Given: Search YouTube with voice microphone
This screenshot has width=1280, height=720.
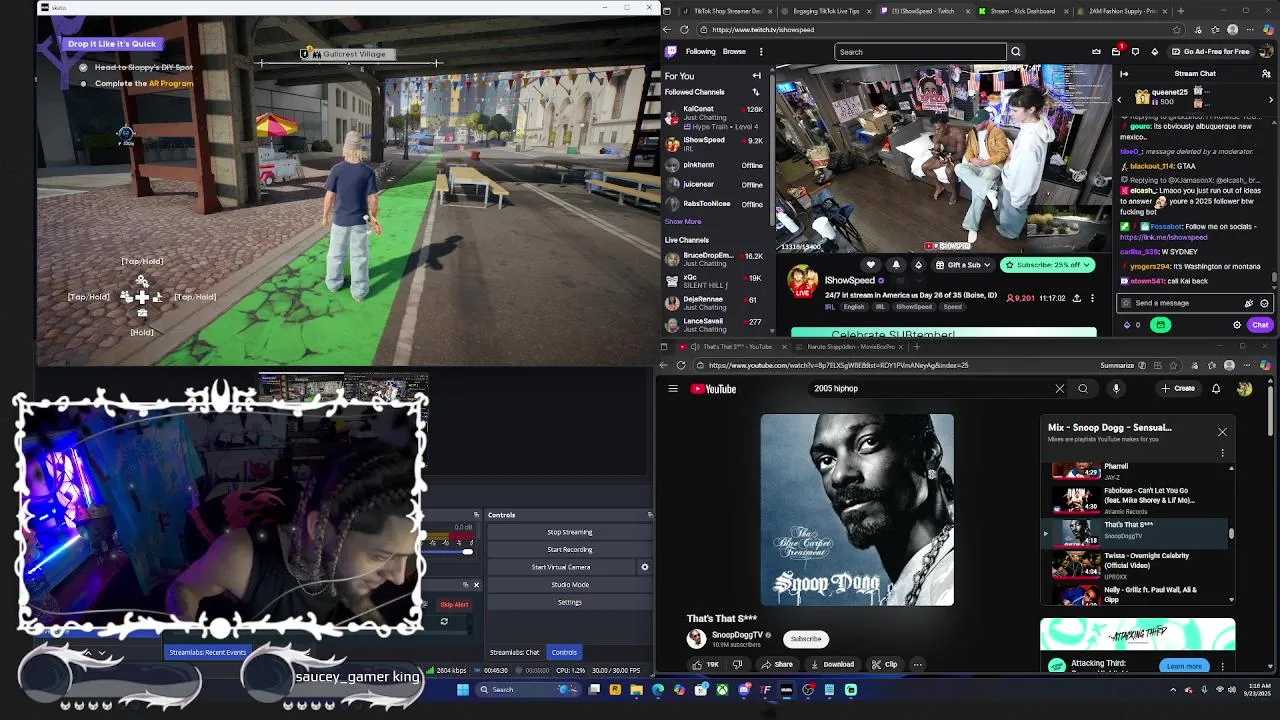Looking at the screenshot, I should [x=1116, y=389].
